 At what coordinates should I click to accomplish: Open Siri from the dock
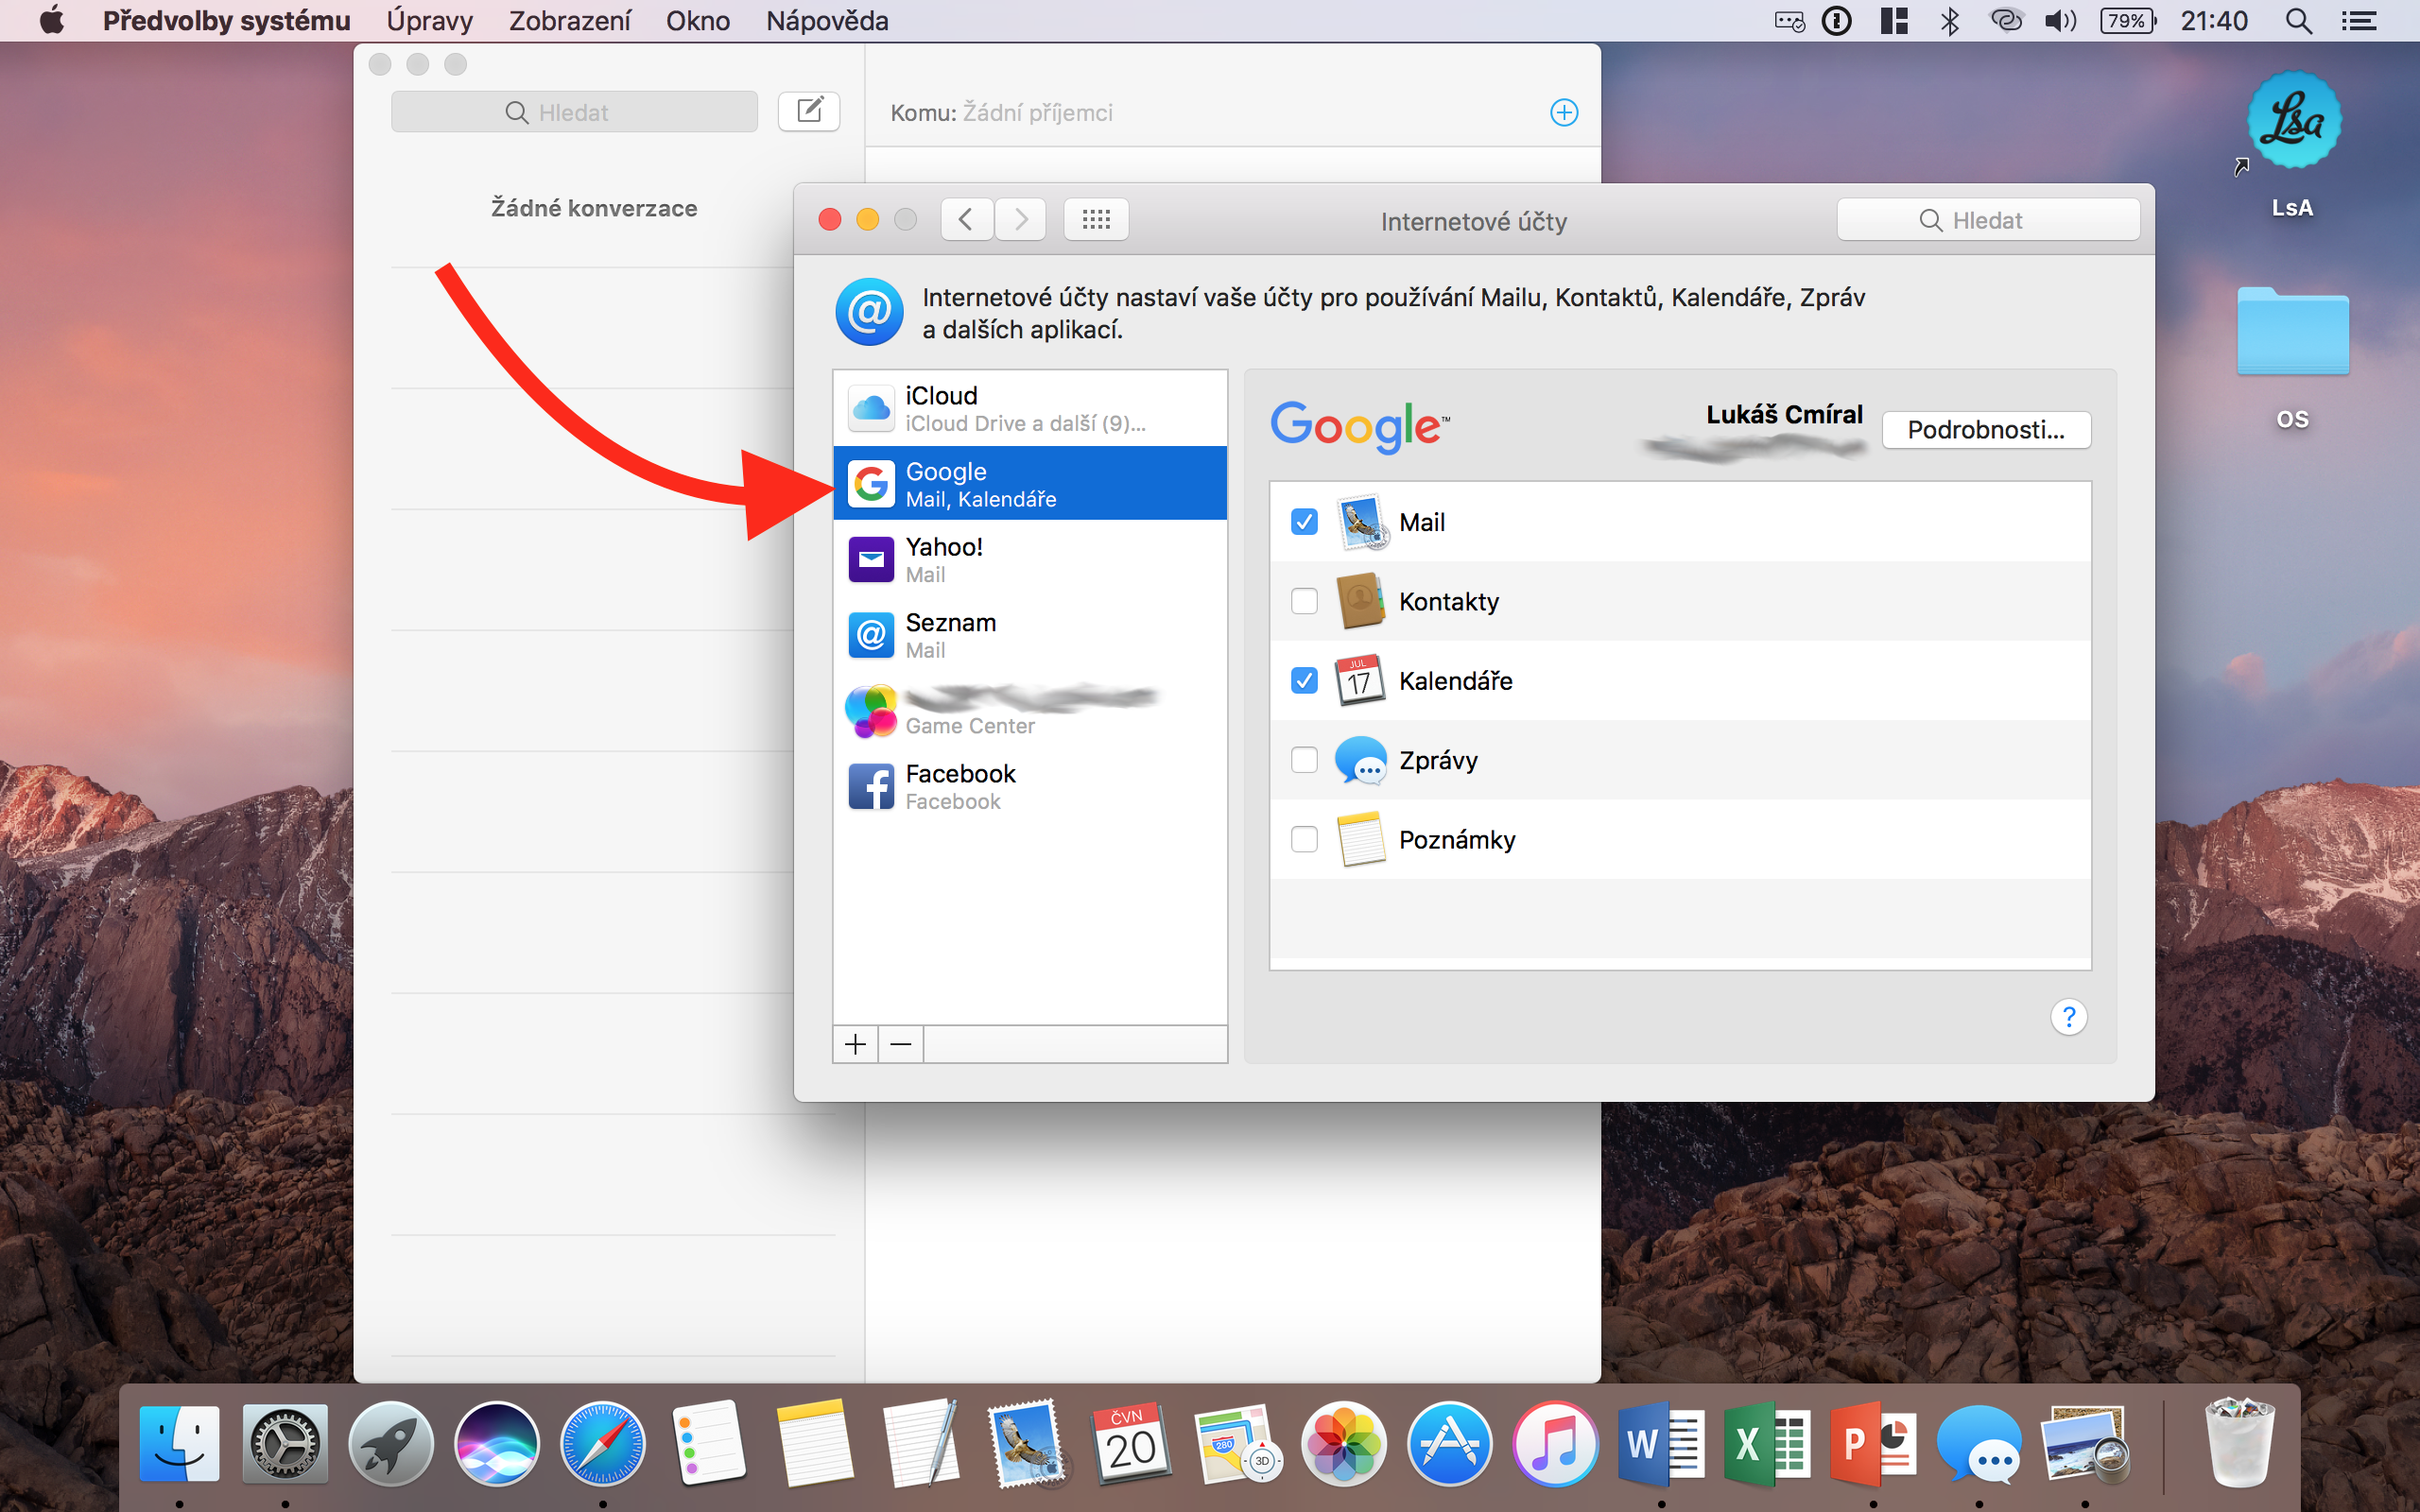(496, 1444)
